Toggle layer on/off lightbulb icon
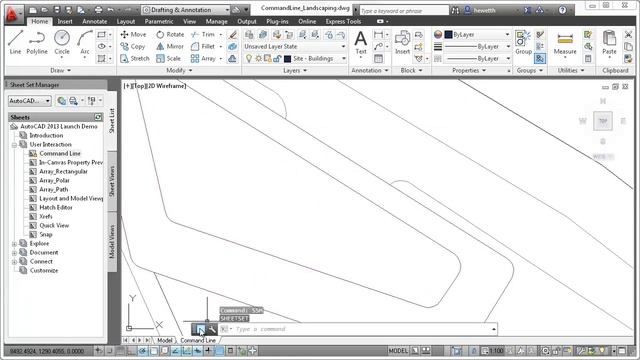 [x=249, y=59]
